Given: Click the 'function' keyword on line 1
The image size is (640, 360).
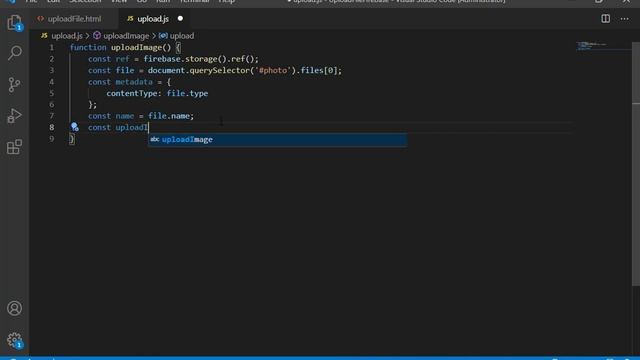Looking at the screenshot, I should pos(88,47).
